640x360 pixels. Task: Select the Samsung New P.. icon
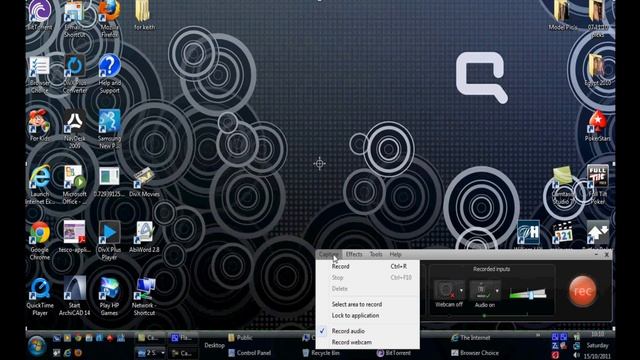pyautogui.click(x=109, y=129)
